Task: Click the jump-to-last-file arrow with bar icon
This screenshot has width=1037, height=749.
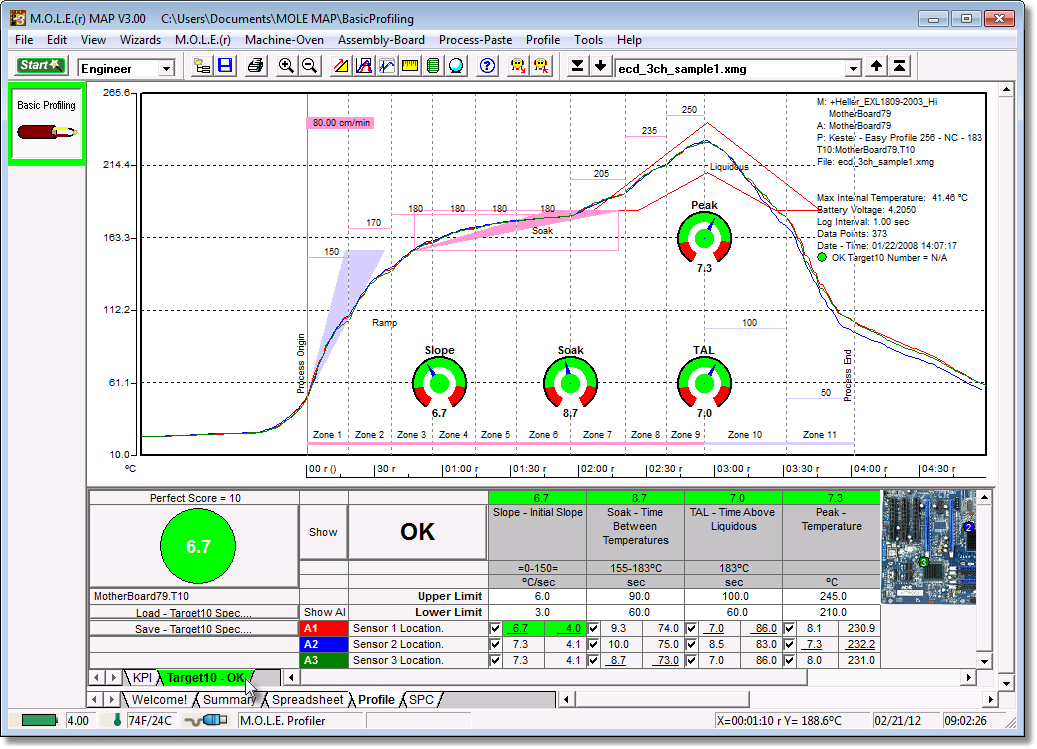Action: tap(577, 66)
